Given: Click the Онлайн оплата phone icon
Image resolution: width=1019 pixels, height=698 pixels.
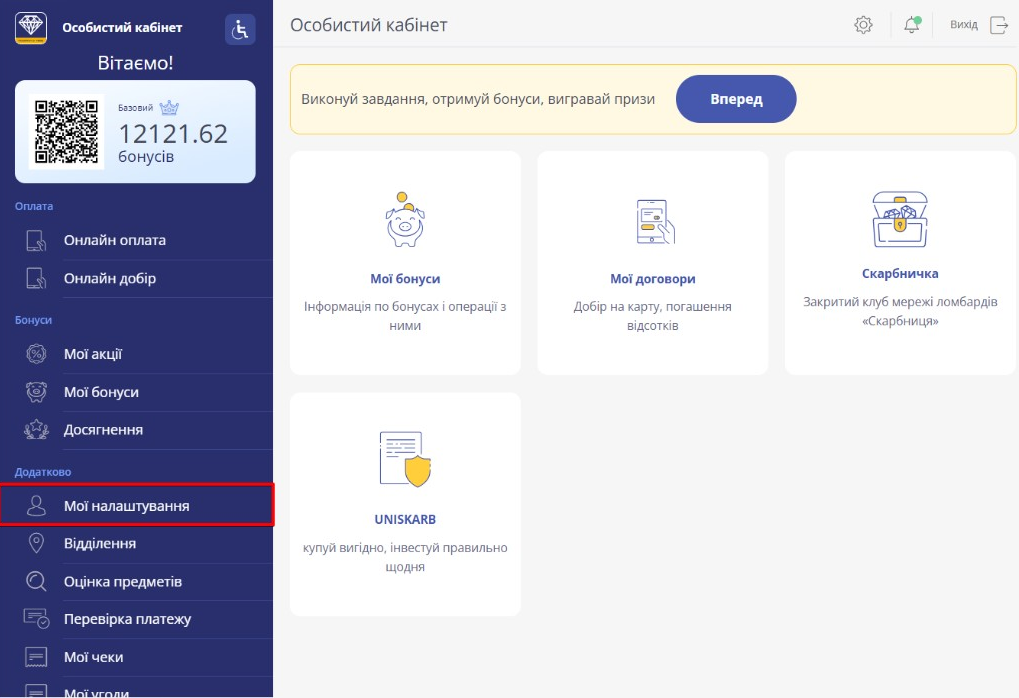Looking at the screenshot, I should pos(36,240).
